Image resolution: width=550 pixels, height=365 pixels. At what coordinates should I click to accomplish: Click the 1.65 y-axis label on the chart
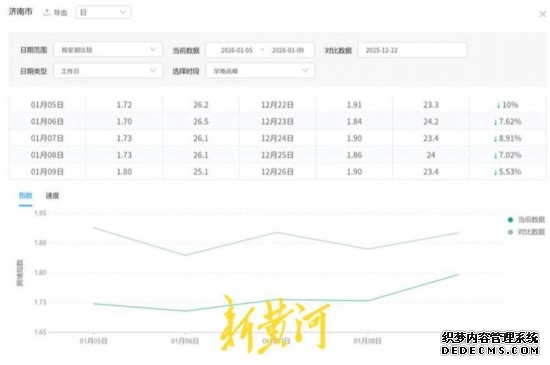[40, 332]
